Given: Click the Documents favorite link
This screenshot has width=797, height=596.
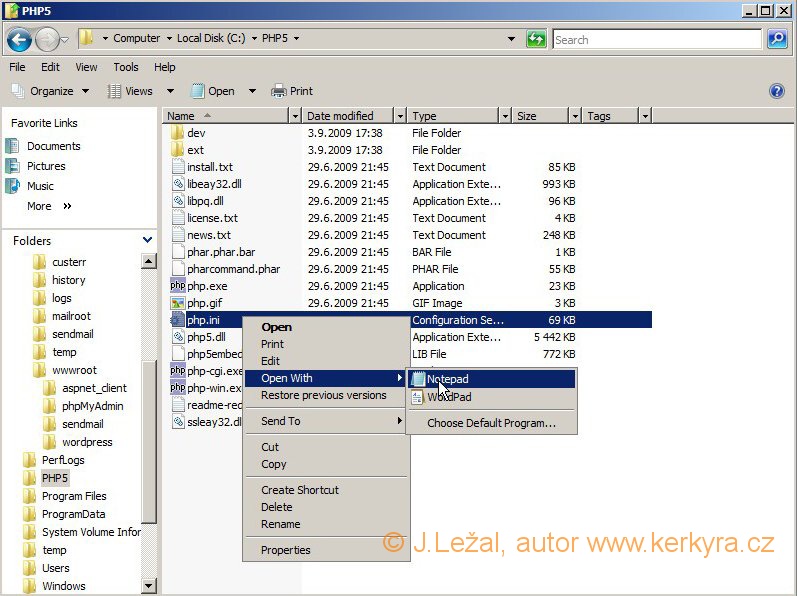Looking at the screenshot, I should click(x=53, y=146).
